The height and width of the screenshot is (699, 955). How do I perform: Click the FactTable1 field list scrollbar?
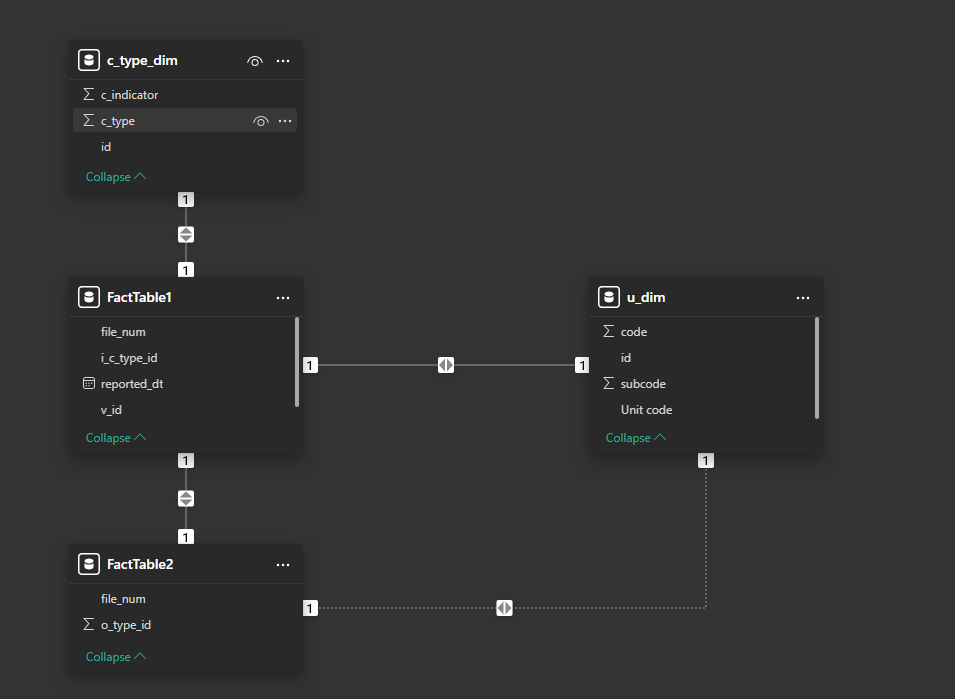297,362
